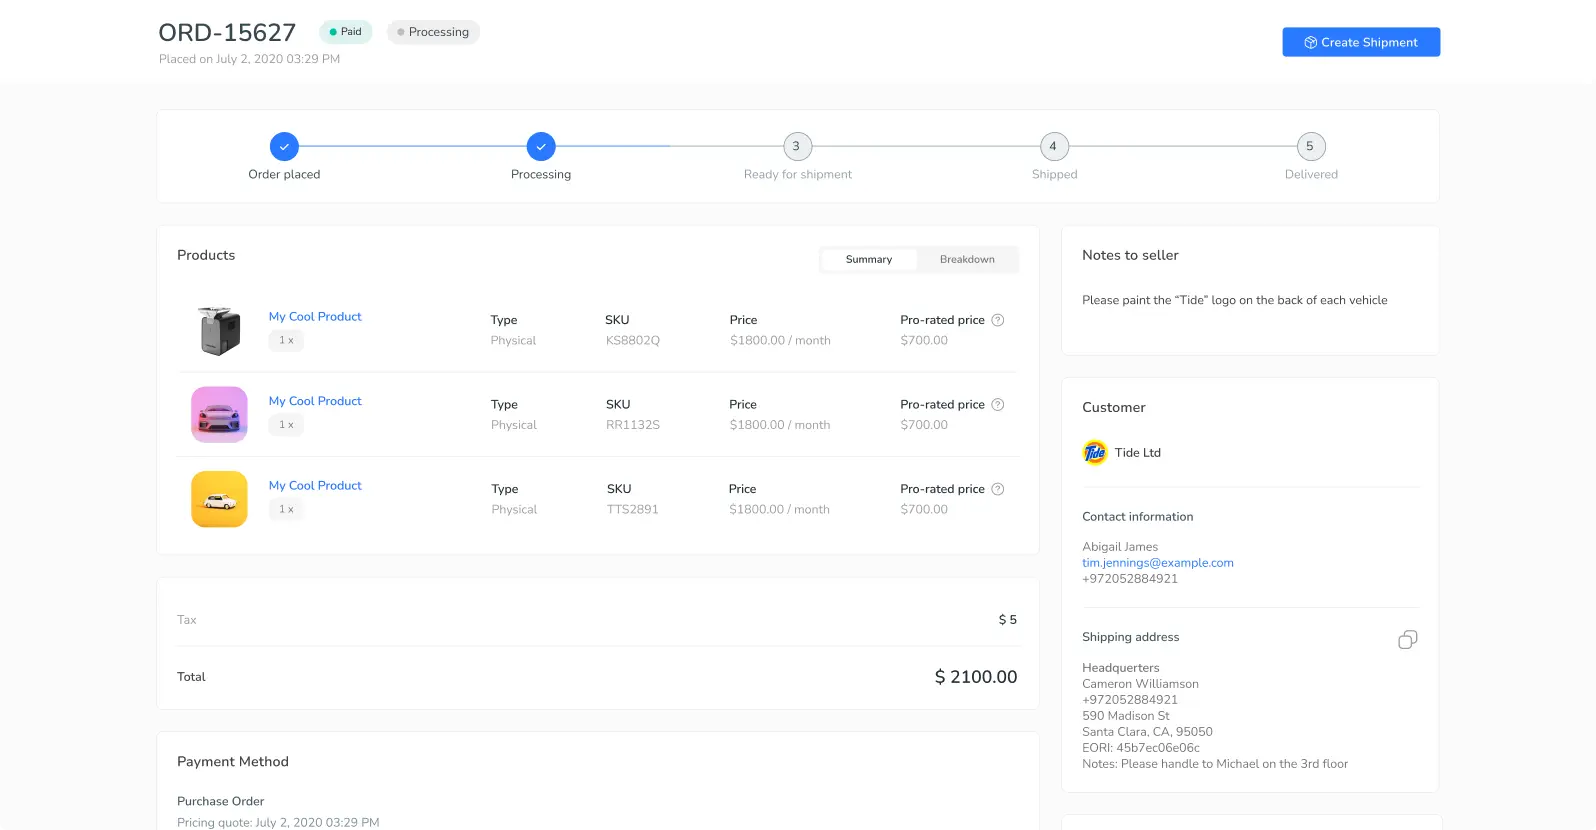The height and width of the screenshot is (830, 1596).
Task: Click the EORI: 45b7ec06e06c line
Action: click(1141, 748)
